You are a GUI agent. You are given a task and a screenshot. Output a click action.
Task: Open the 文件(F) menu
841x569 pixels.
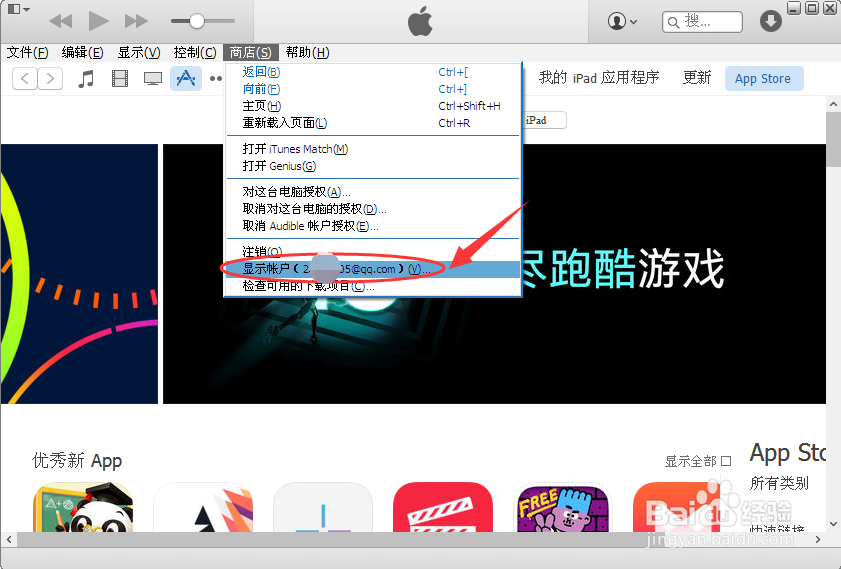tap(27, 53)
